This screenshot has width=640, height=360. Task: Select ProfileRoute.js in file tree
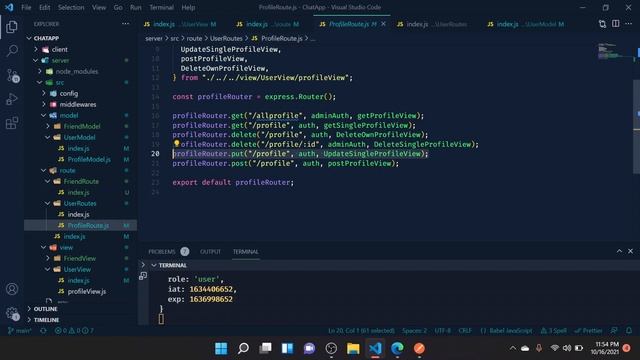pos(80,225)
